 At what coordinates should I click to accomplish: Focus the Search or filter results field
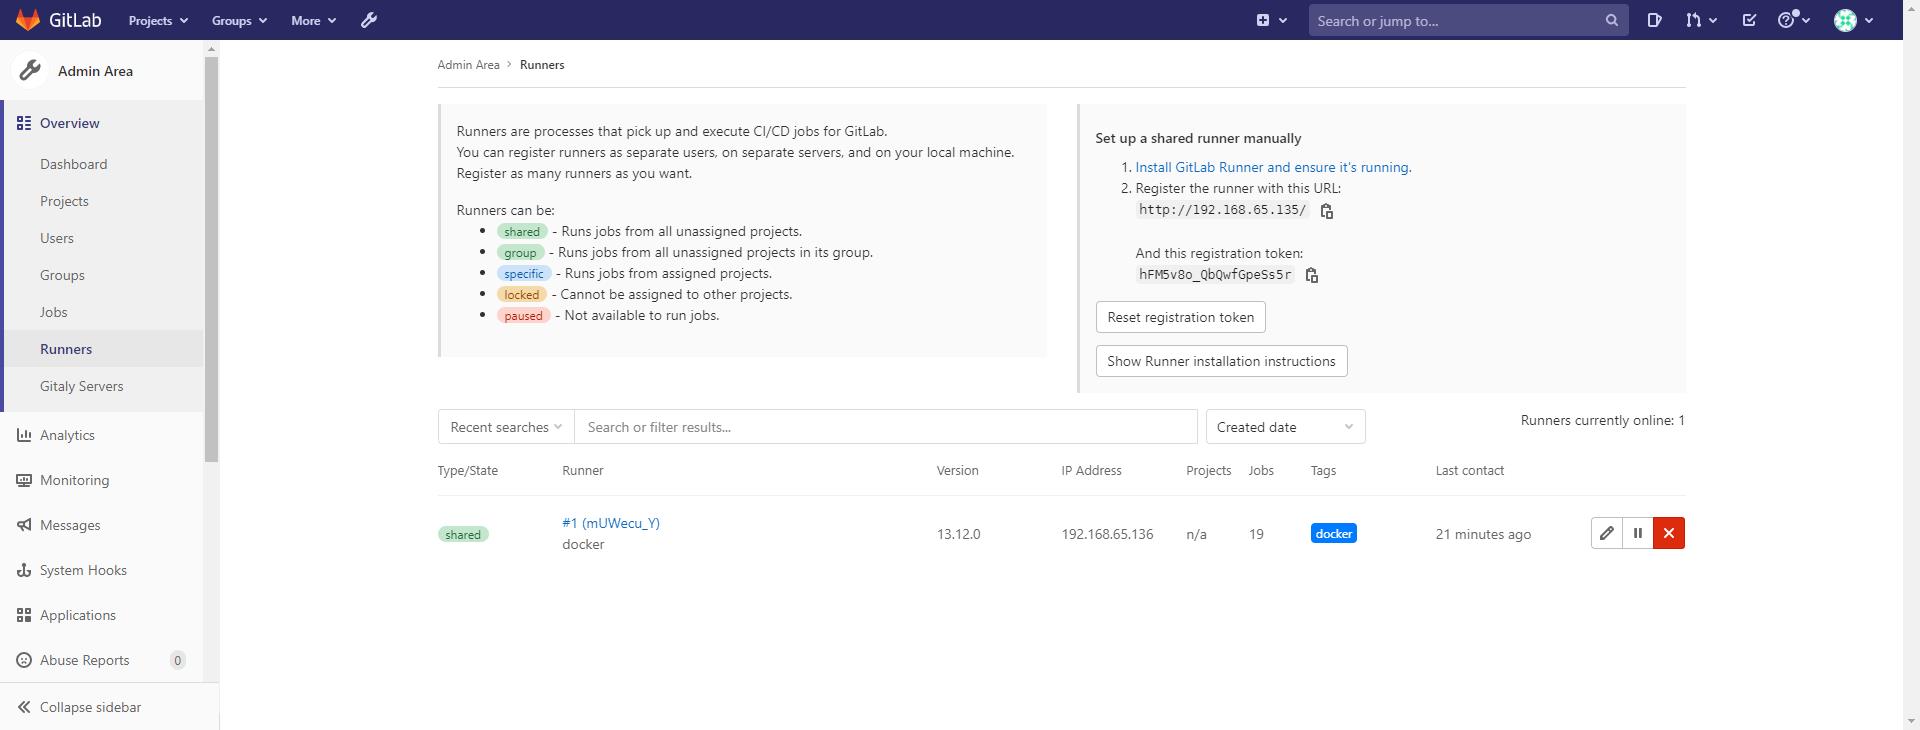coord(886,427)
